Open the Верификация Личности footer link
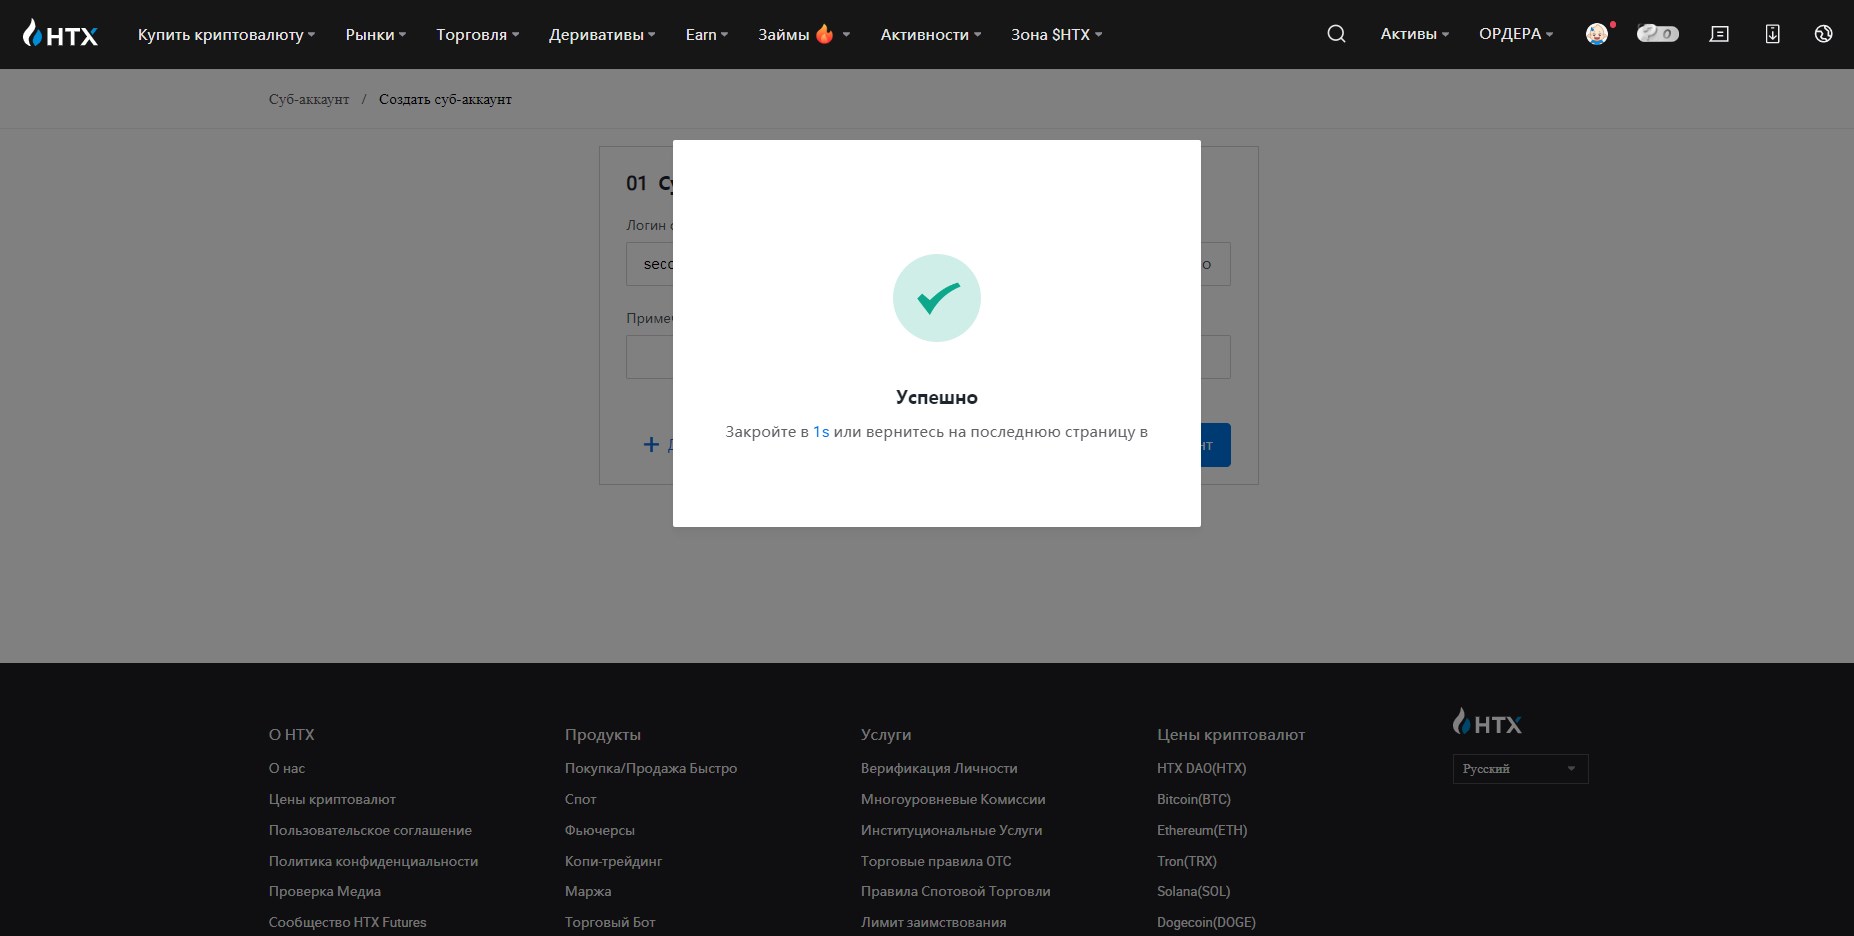The width and height of the screenshot is (1854, 936). click(939, 768)
